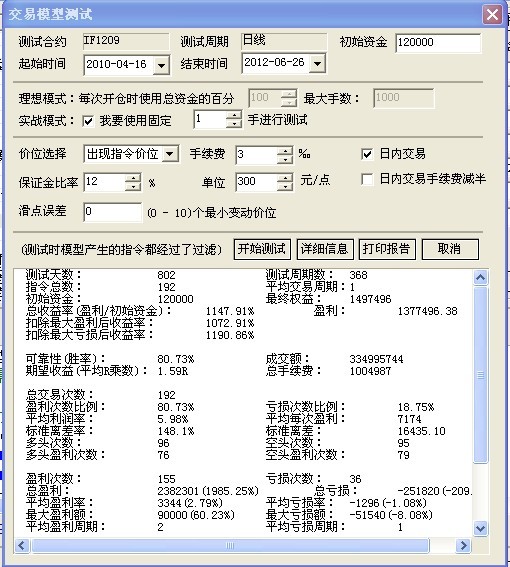This screenshot has width=510, height=567.
Task: Decrease the 单位 spinner value
Action: pos(285,186)
